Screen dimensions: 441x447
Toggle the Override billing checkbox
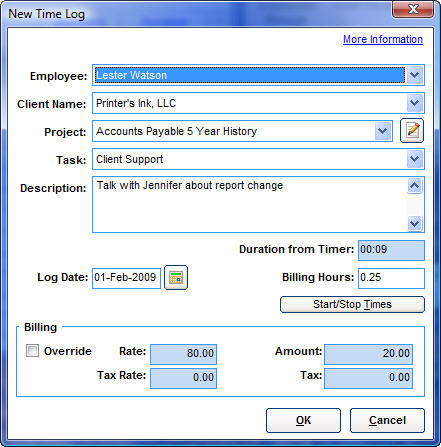point(32,351)
